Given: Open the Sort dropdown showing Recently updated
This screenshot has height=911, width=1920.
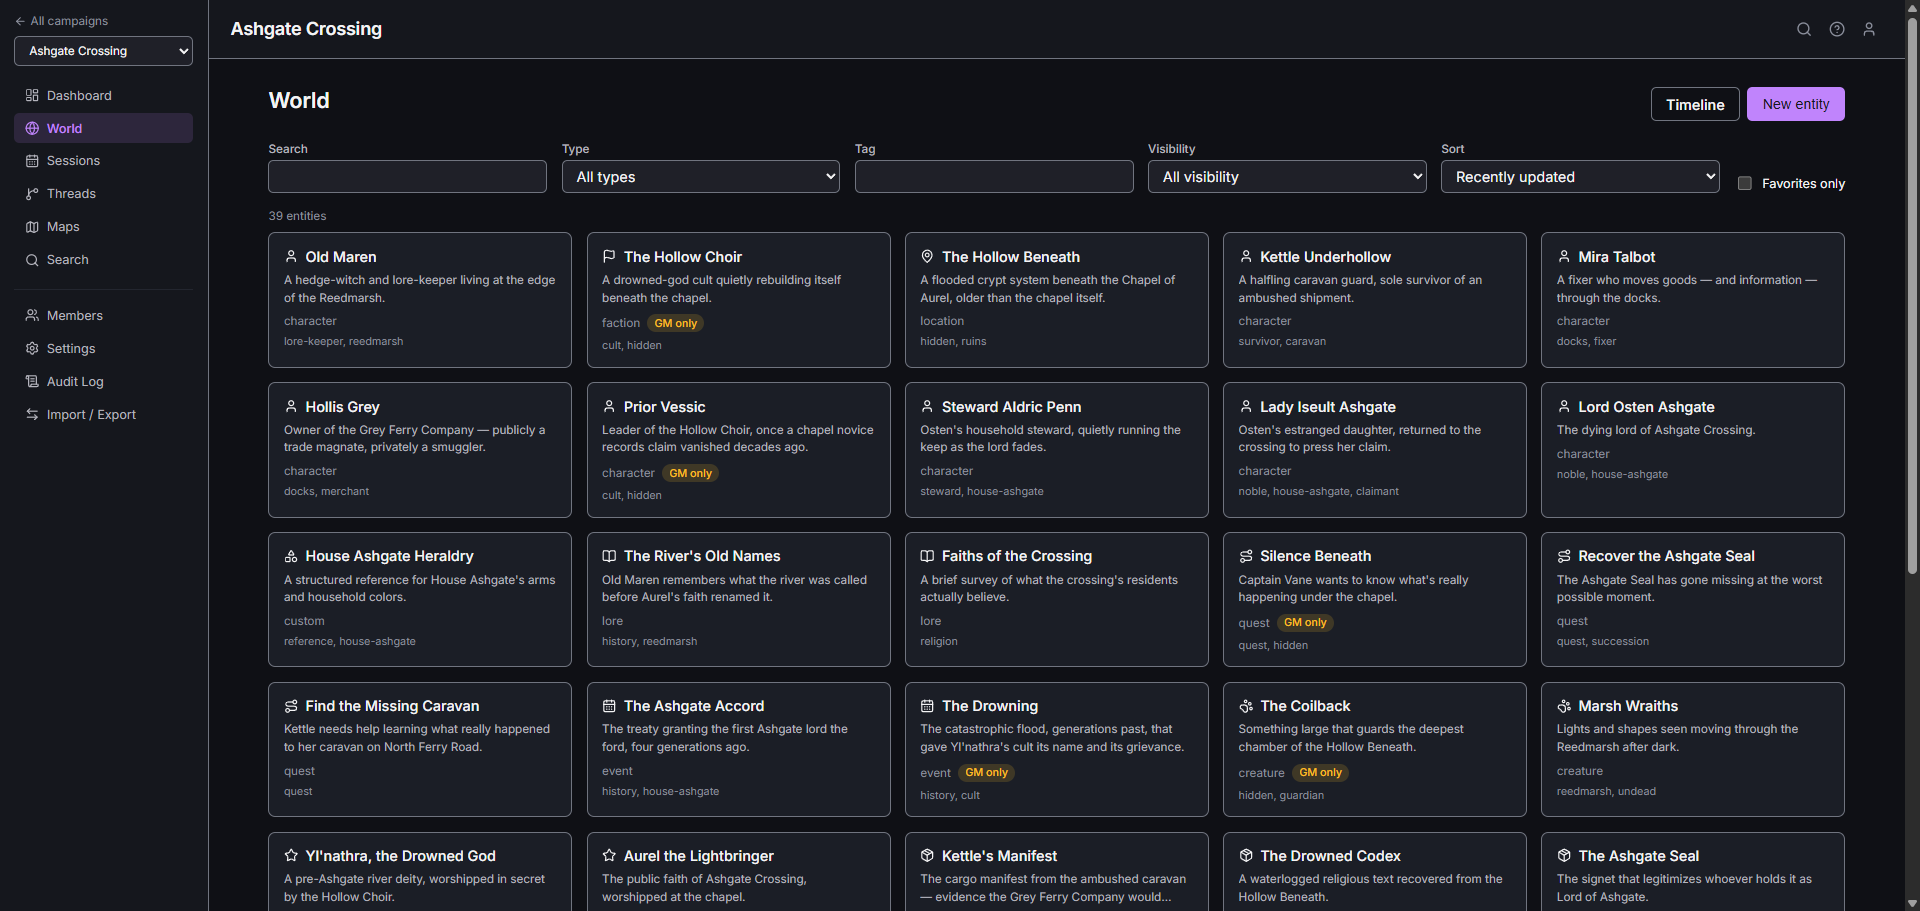Looking at the screenshot, I should 1580,177.
